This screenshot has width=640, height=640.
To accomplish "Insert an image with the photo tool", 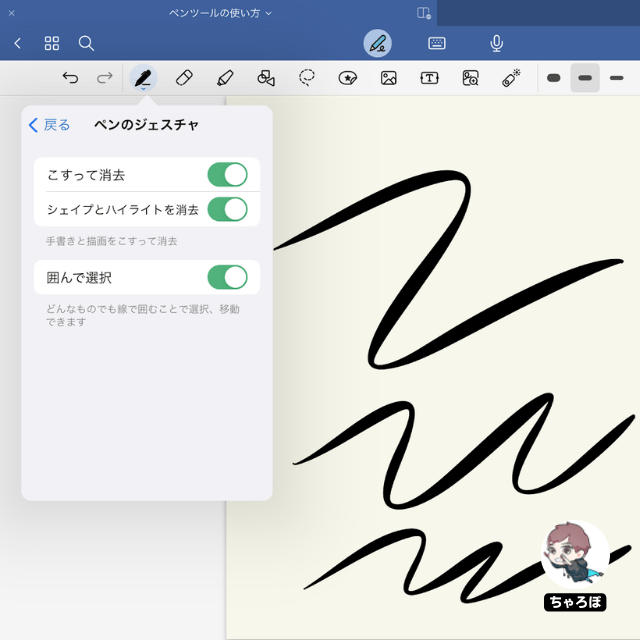I will (389, 78).
